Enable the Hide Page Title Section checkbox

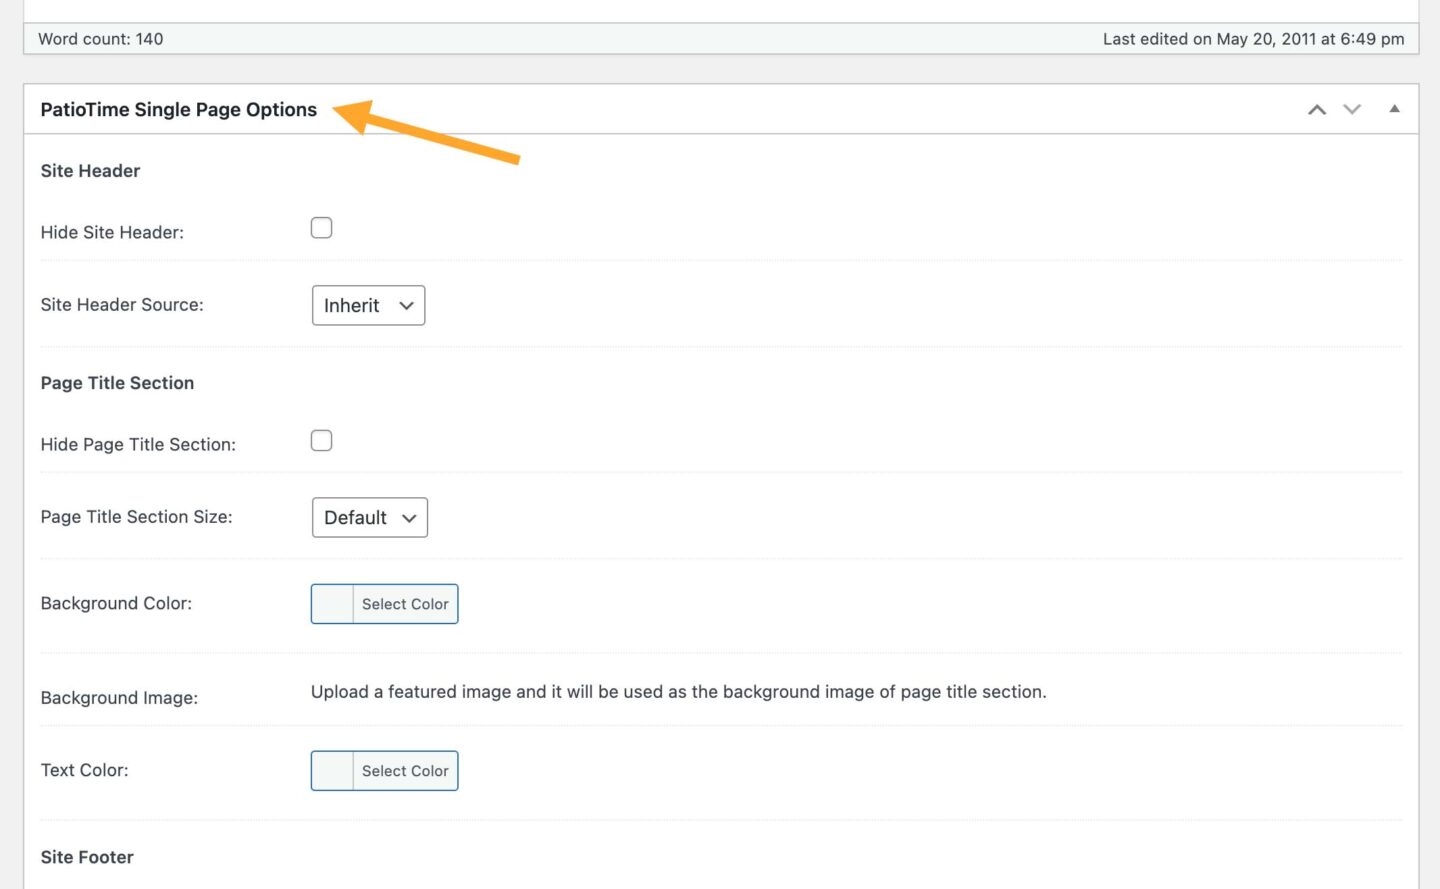pyautogui.click(x=321, y=440)
